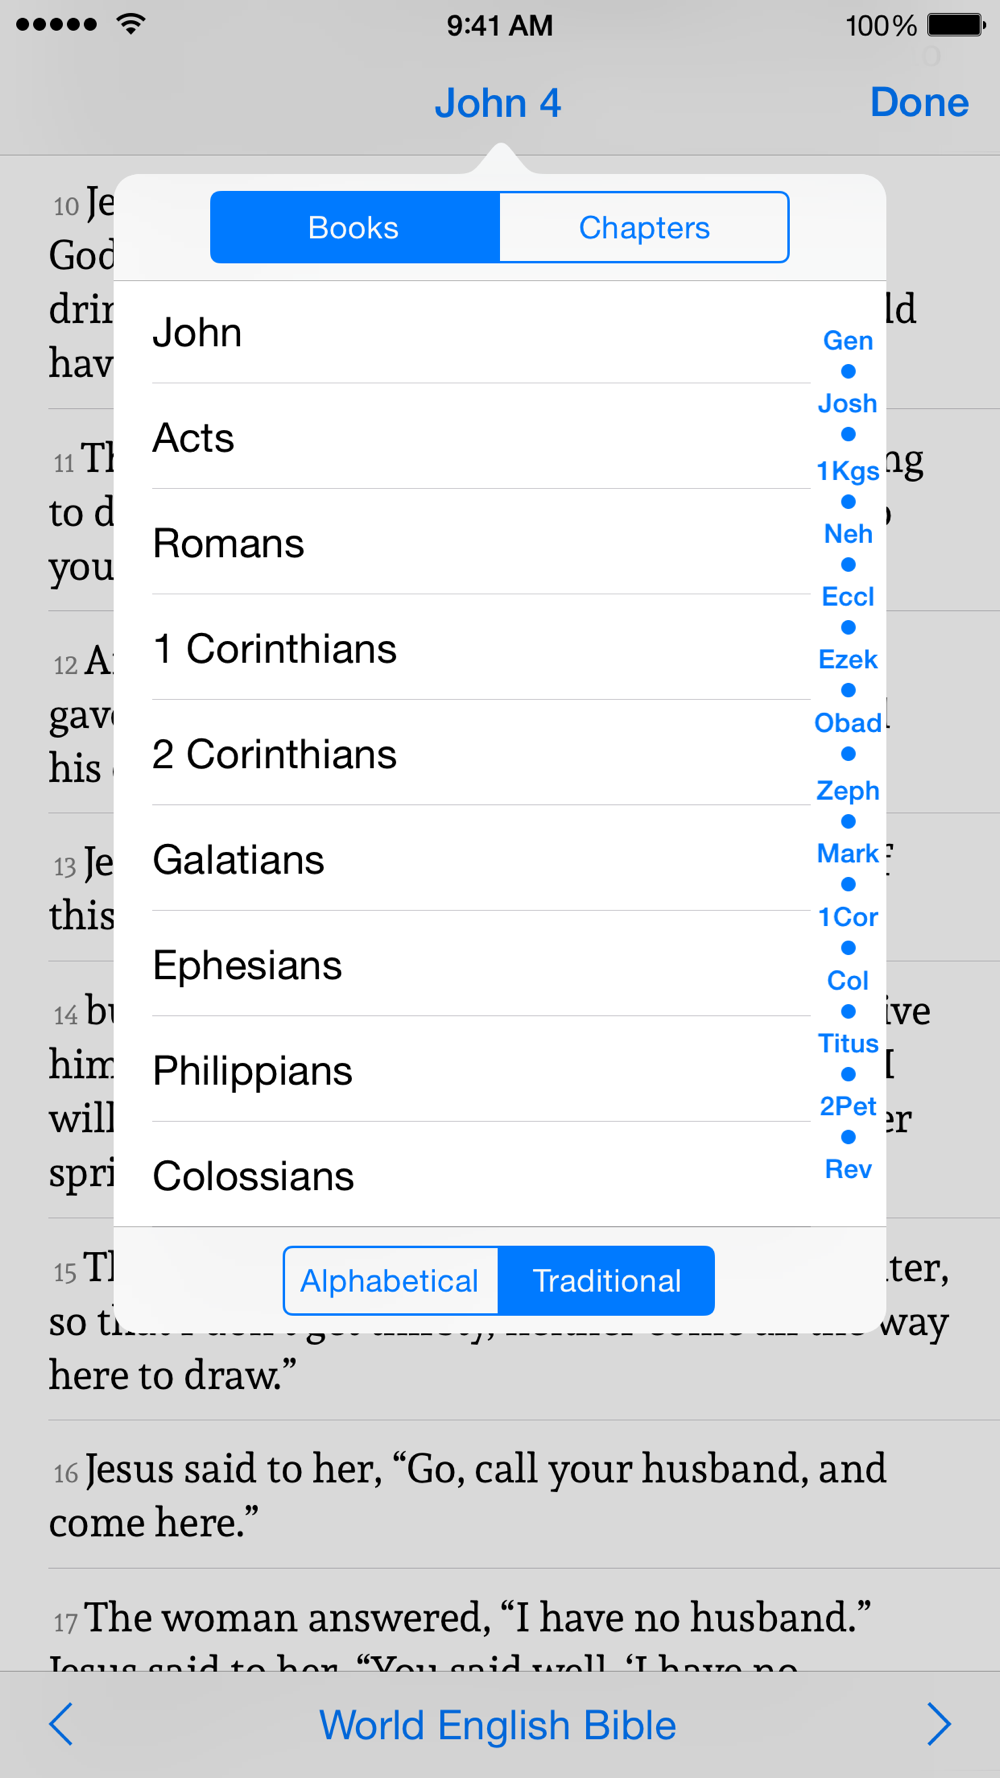This screenshot has height=1778, width=1000.
Task: Jump to Eccl in the index slider
Action: pos(848,597)
